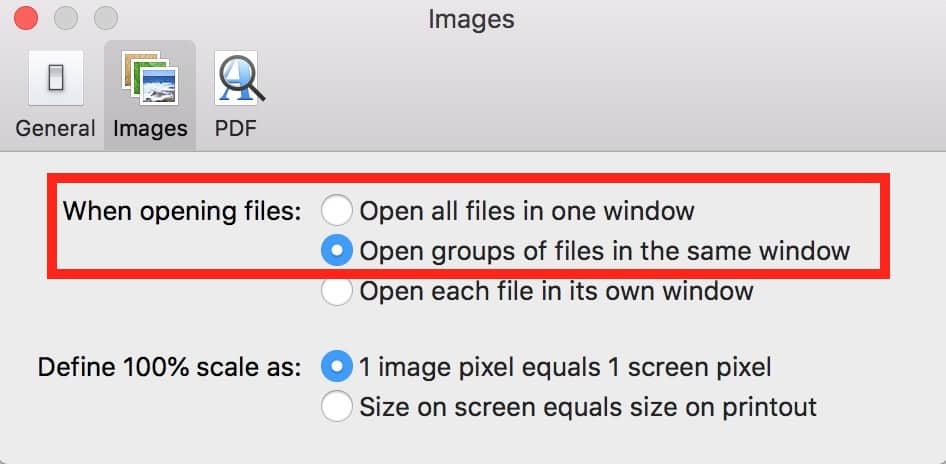Select the PDF tab label
This screenshot has width=946, height=464.
click(236, 129)
